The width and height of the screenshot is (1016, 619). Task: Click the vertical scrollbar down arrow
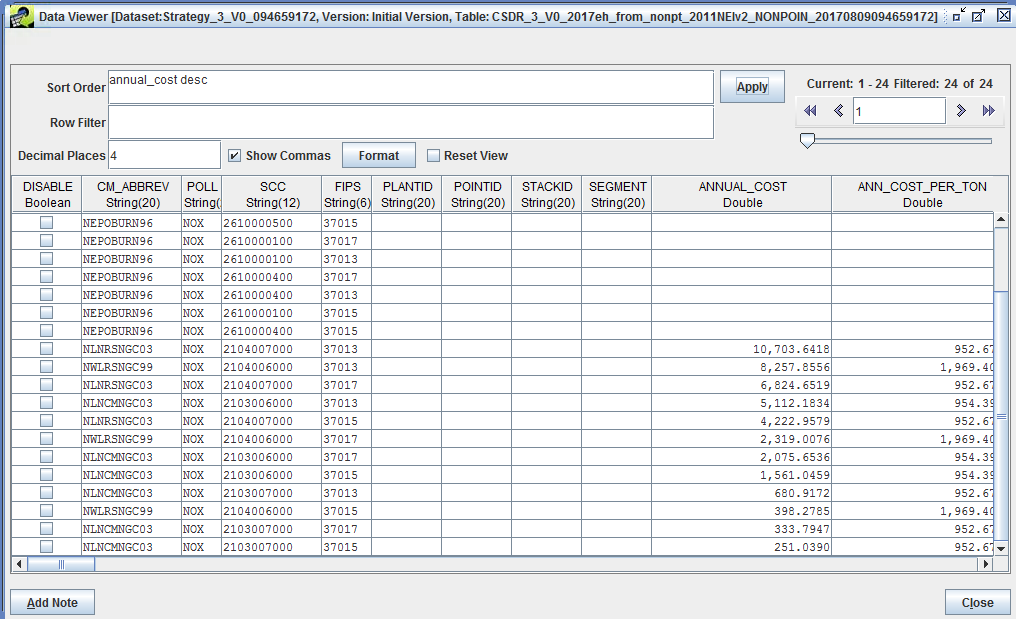coord(1003,547)
